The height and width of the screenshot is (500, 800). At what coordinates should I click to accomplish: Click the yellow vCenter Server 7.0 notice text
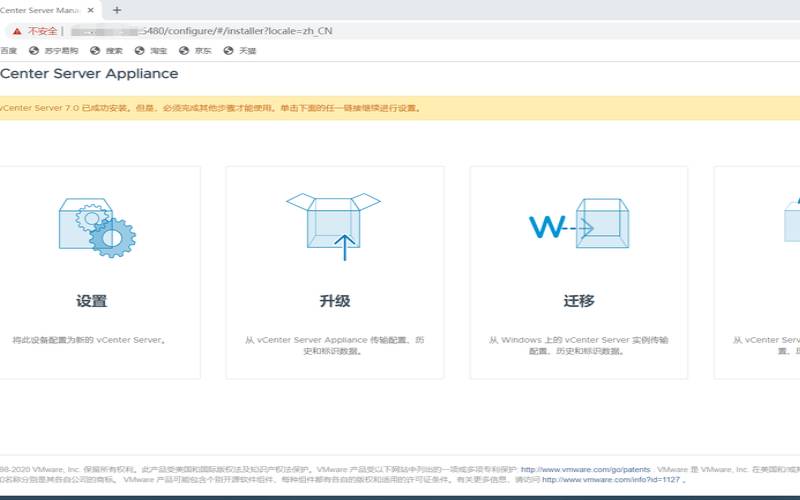pos(210,108)
